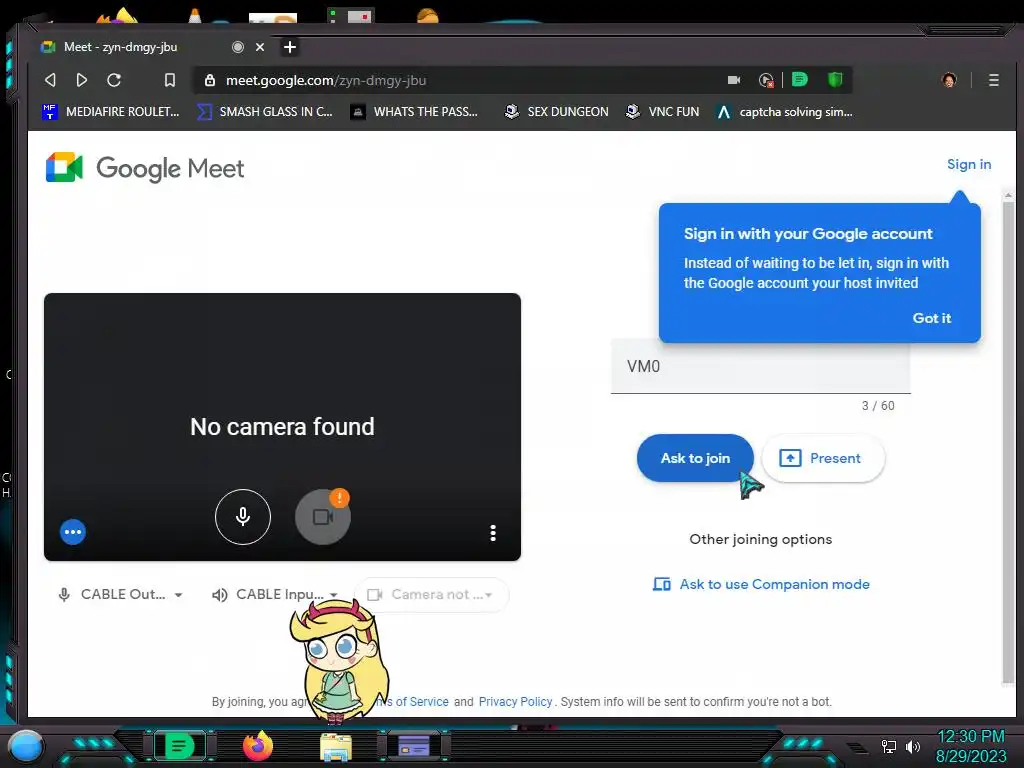This screenshot has width=1024, height=768.
Task: Click the No camera found preview
Action: 282,426
